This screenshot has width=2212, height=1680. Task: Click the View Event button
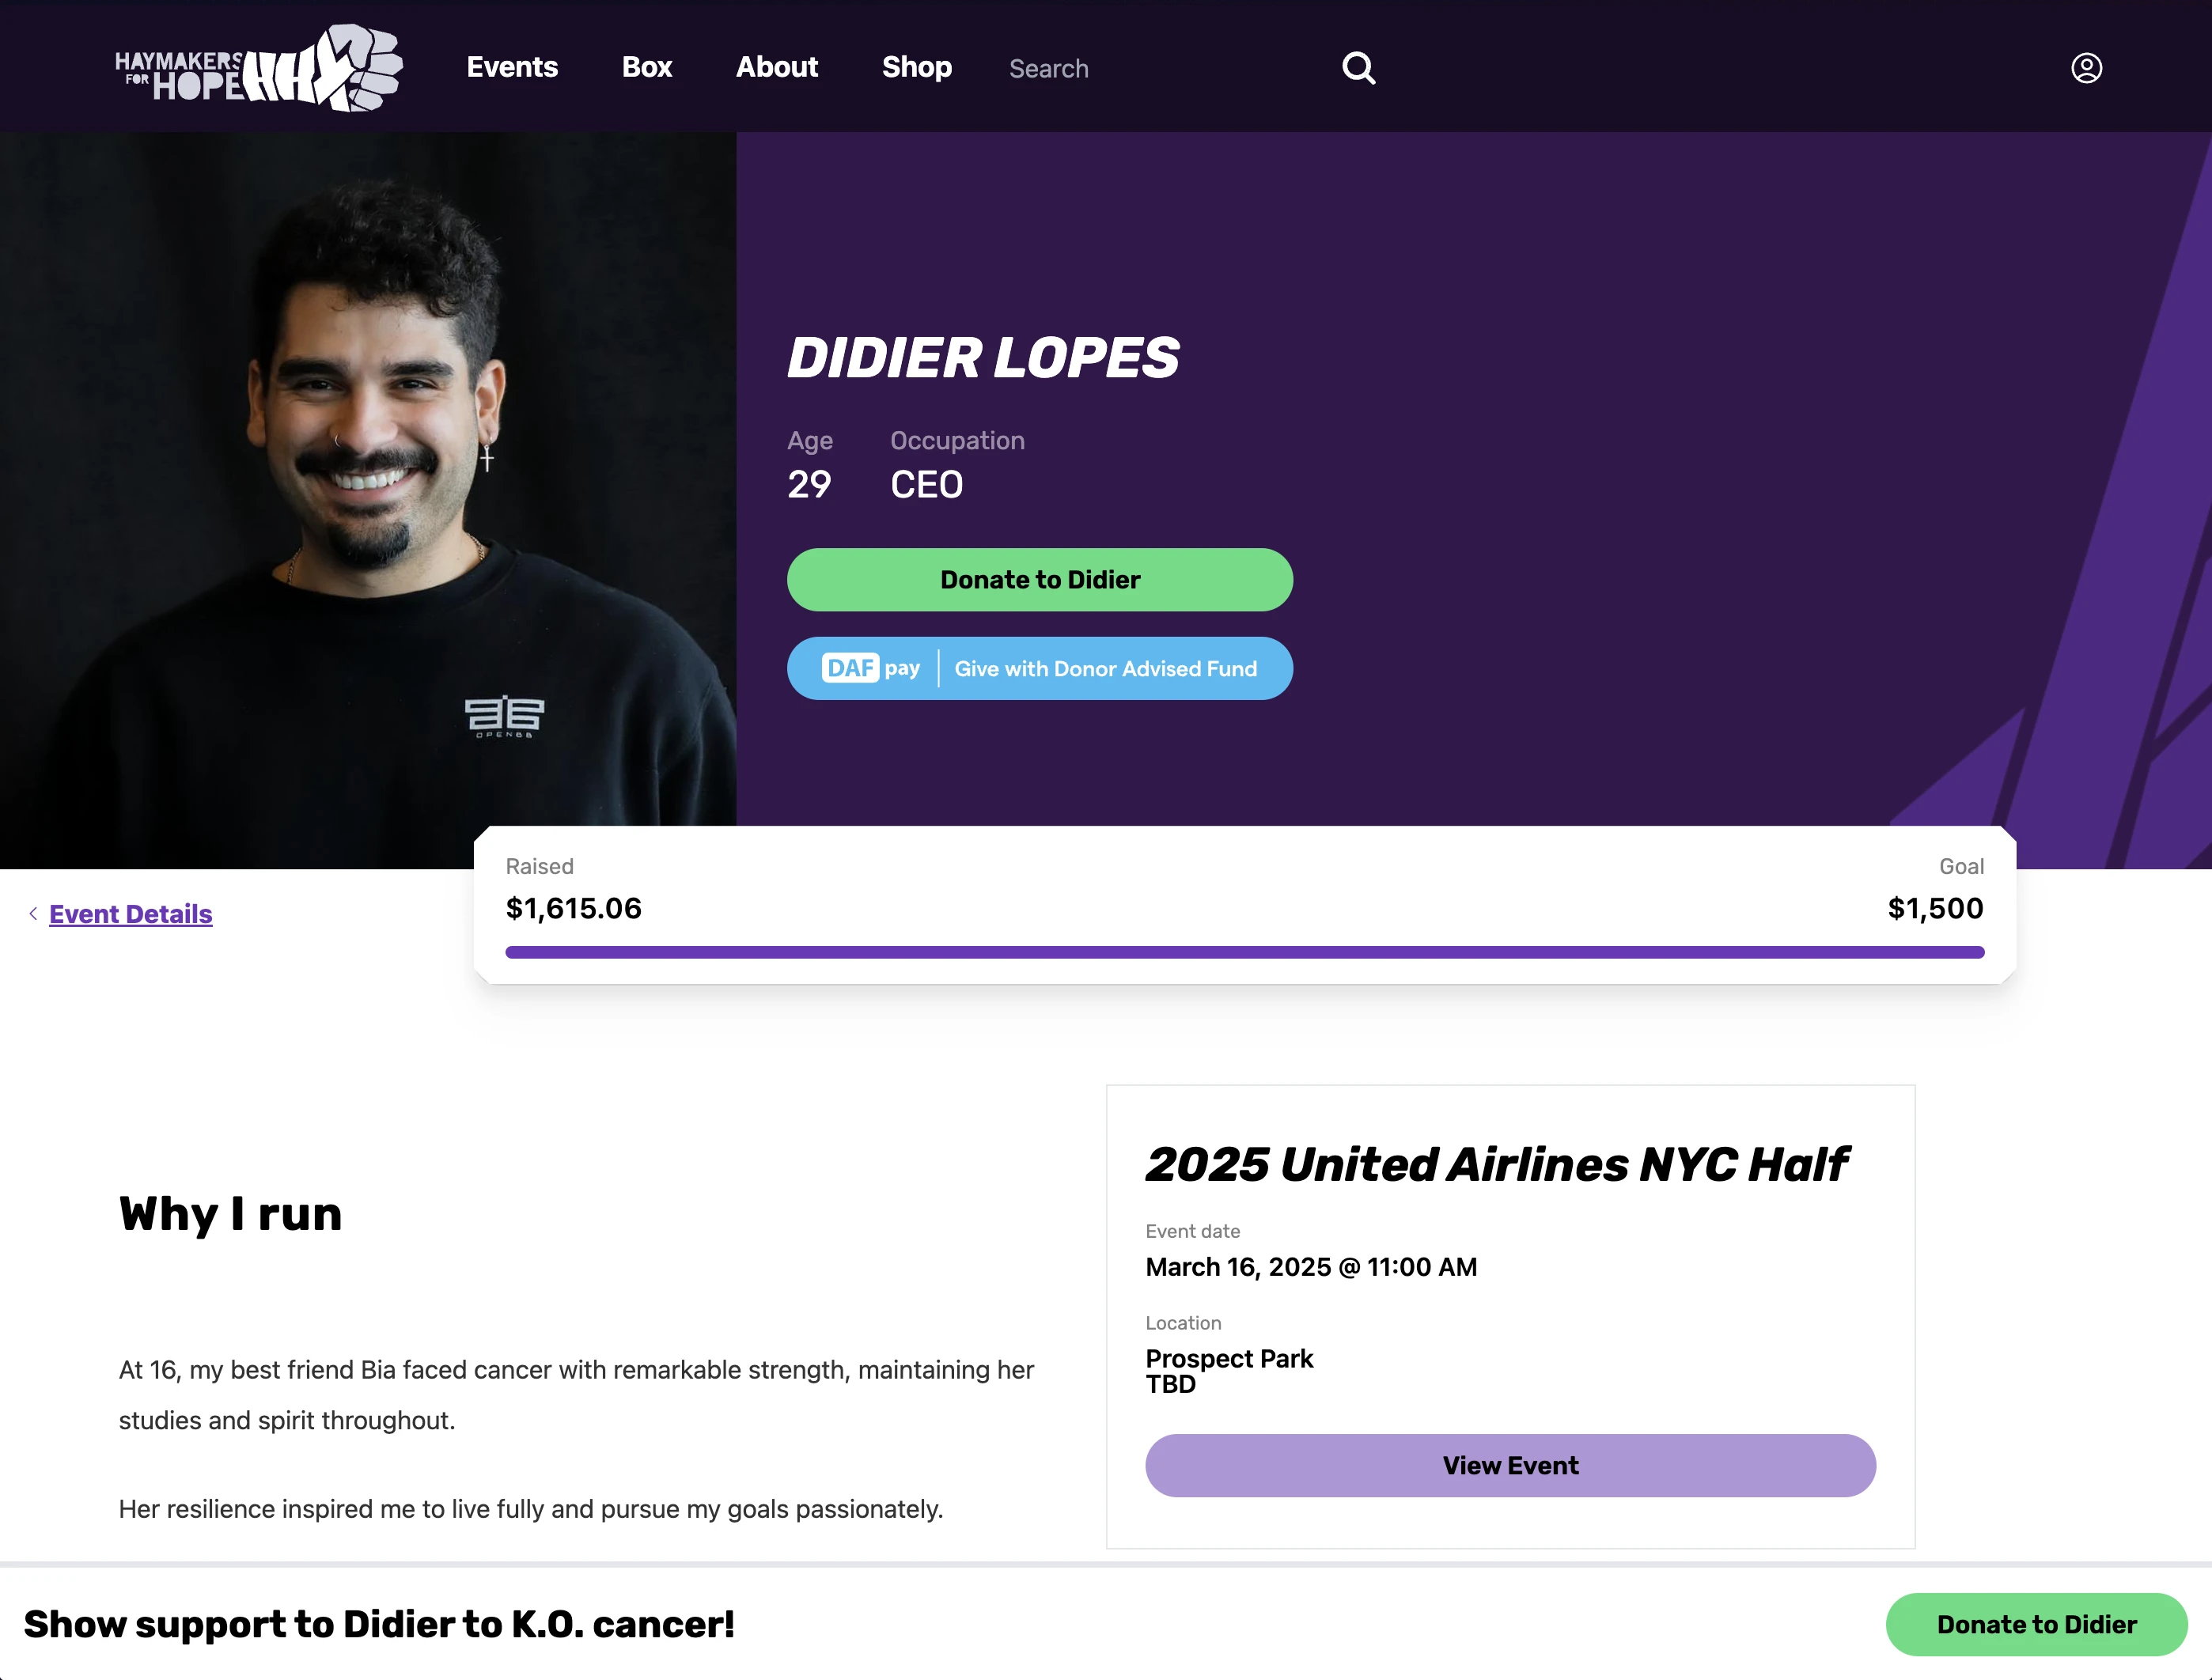point(1510,1466)
